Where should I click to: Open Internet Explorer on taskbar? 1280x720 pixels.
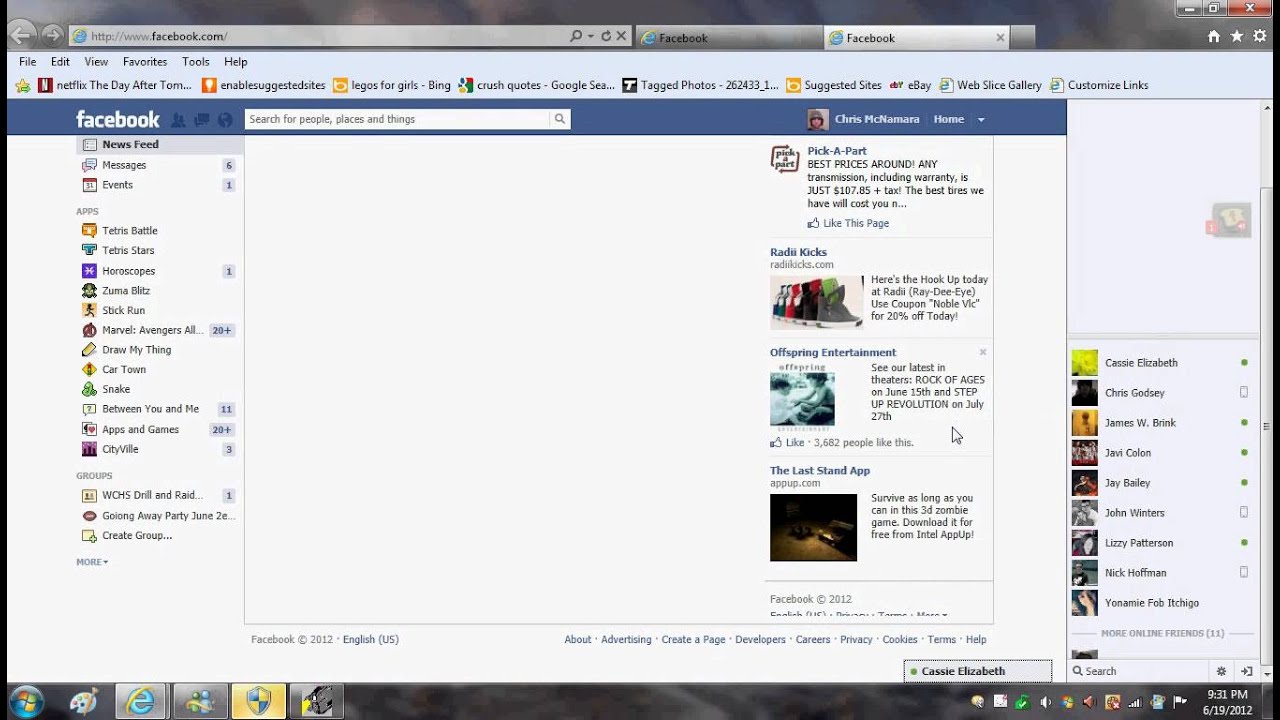pyautogui.click(x=141, y=702)
